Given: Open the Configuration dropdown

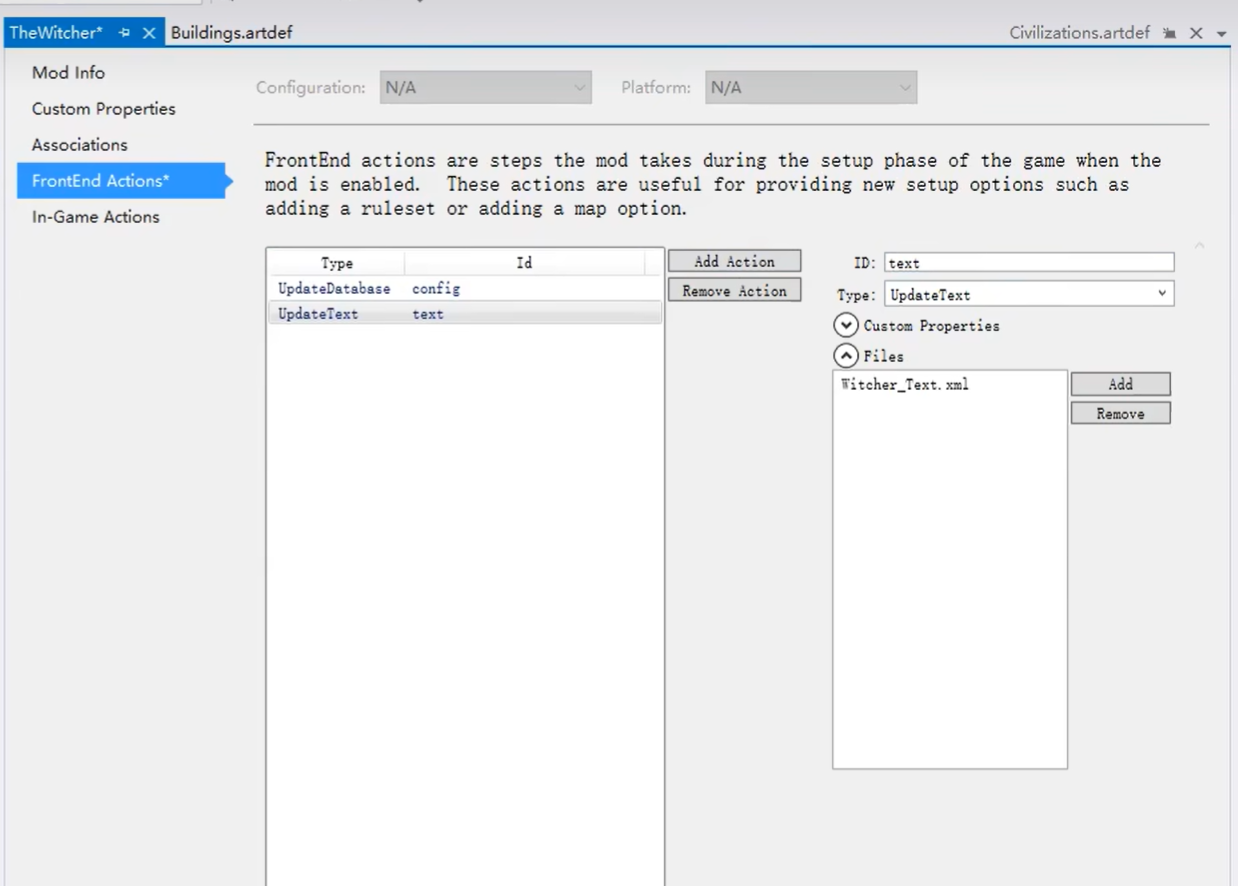Looking at the screenshot, I should [x=485, y=88].
